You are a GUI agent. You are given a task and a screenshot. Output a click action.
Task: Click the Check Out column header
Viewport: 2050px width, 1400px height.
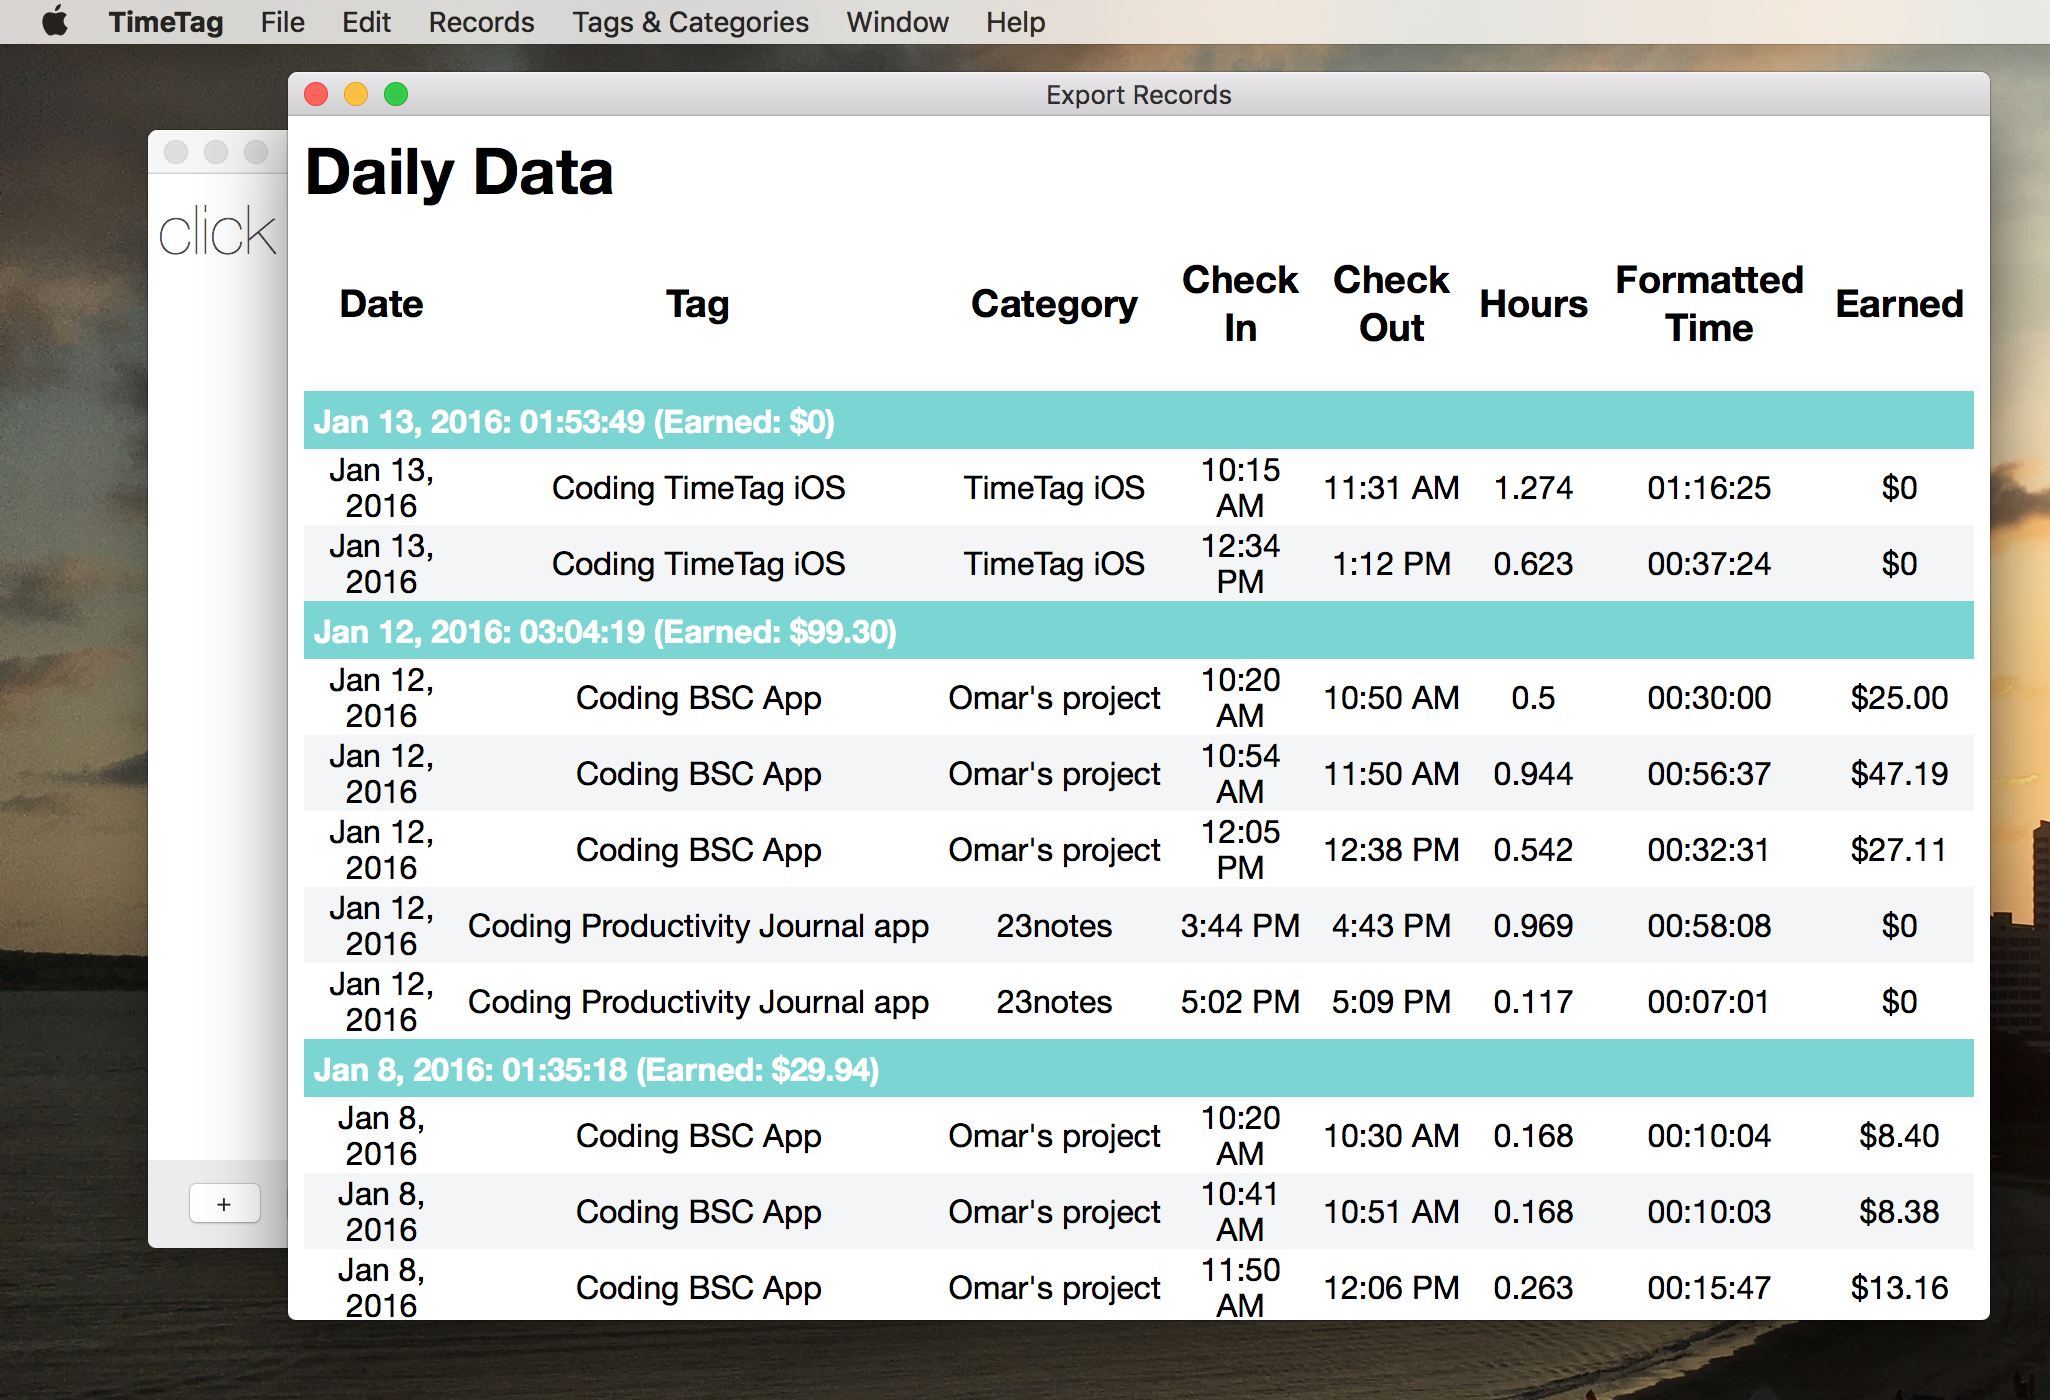coord(1391,304)
